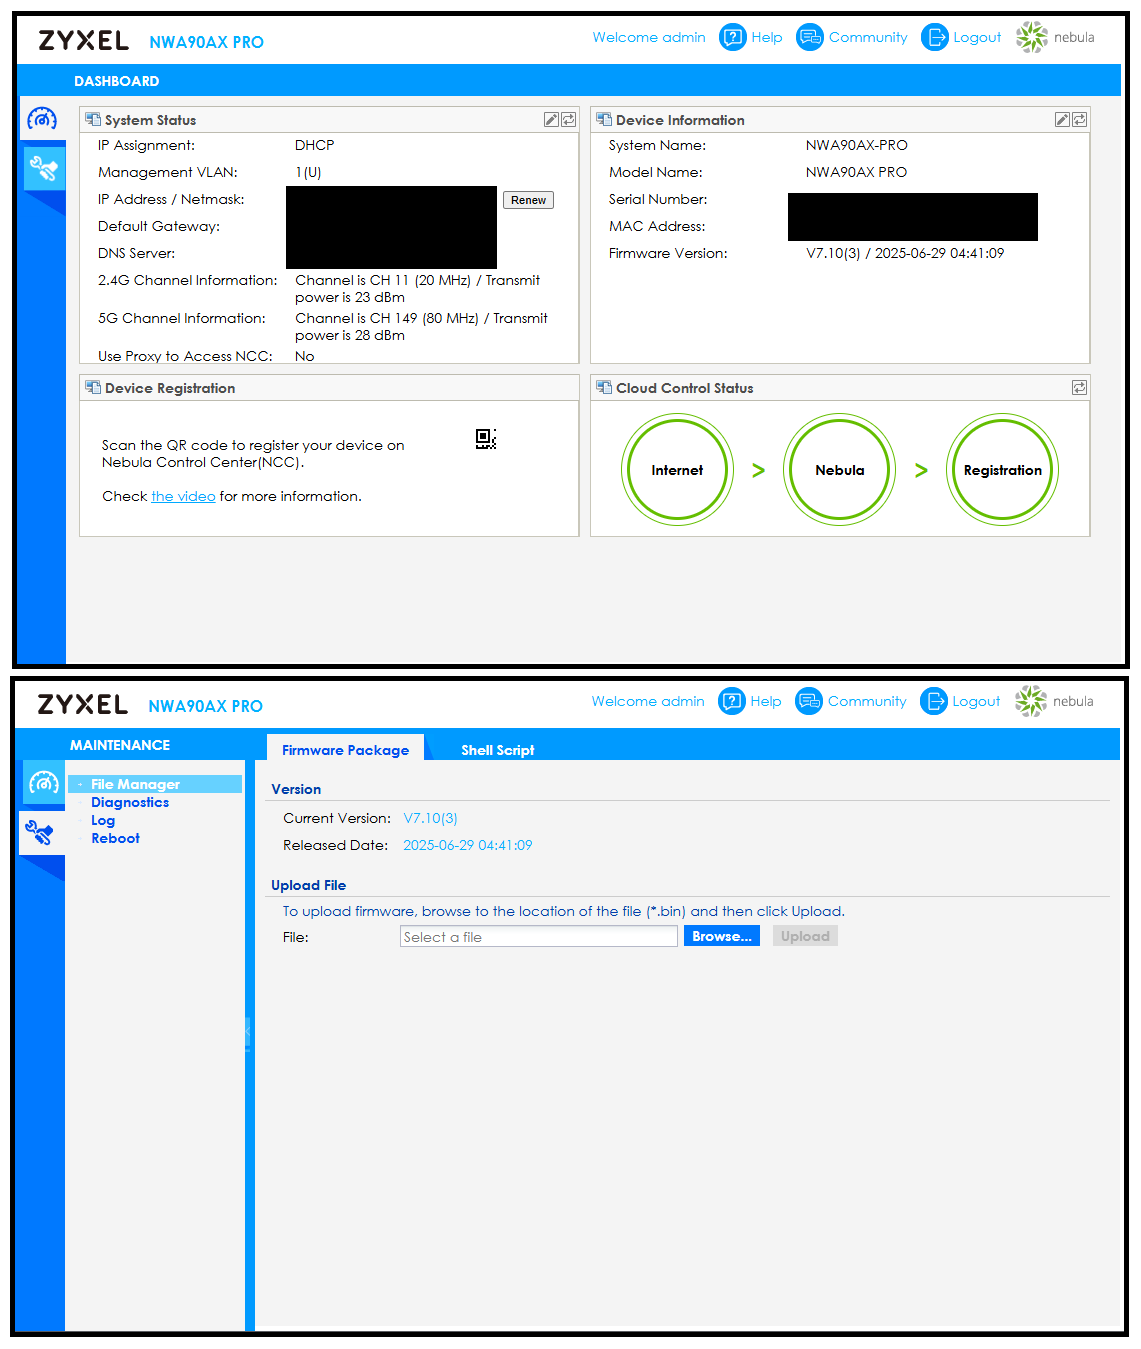This screenshot has height=1349, width=1141.
Task: Click Management VLAN value 1(U)
Action: tap(308, 172)
